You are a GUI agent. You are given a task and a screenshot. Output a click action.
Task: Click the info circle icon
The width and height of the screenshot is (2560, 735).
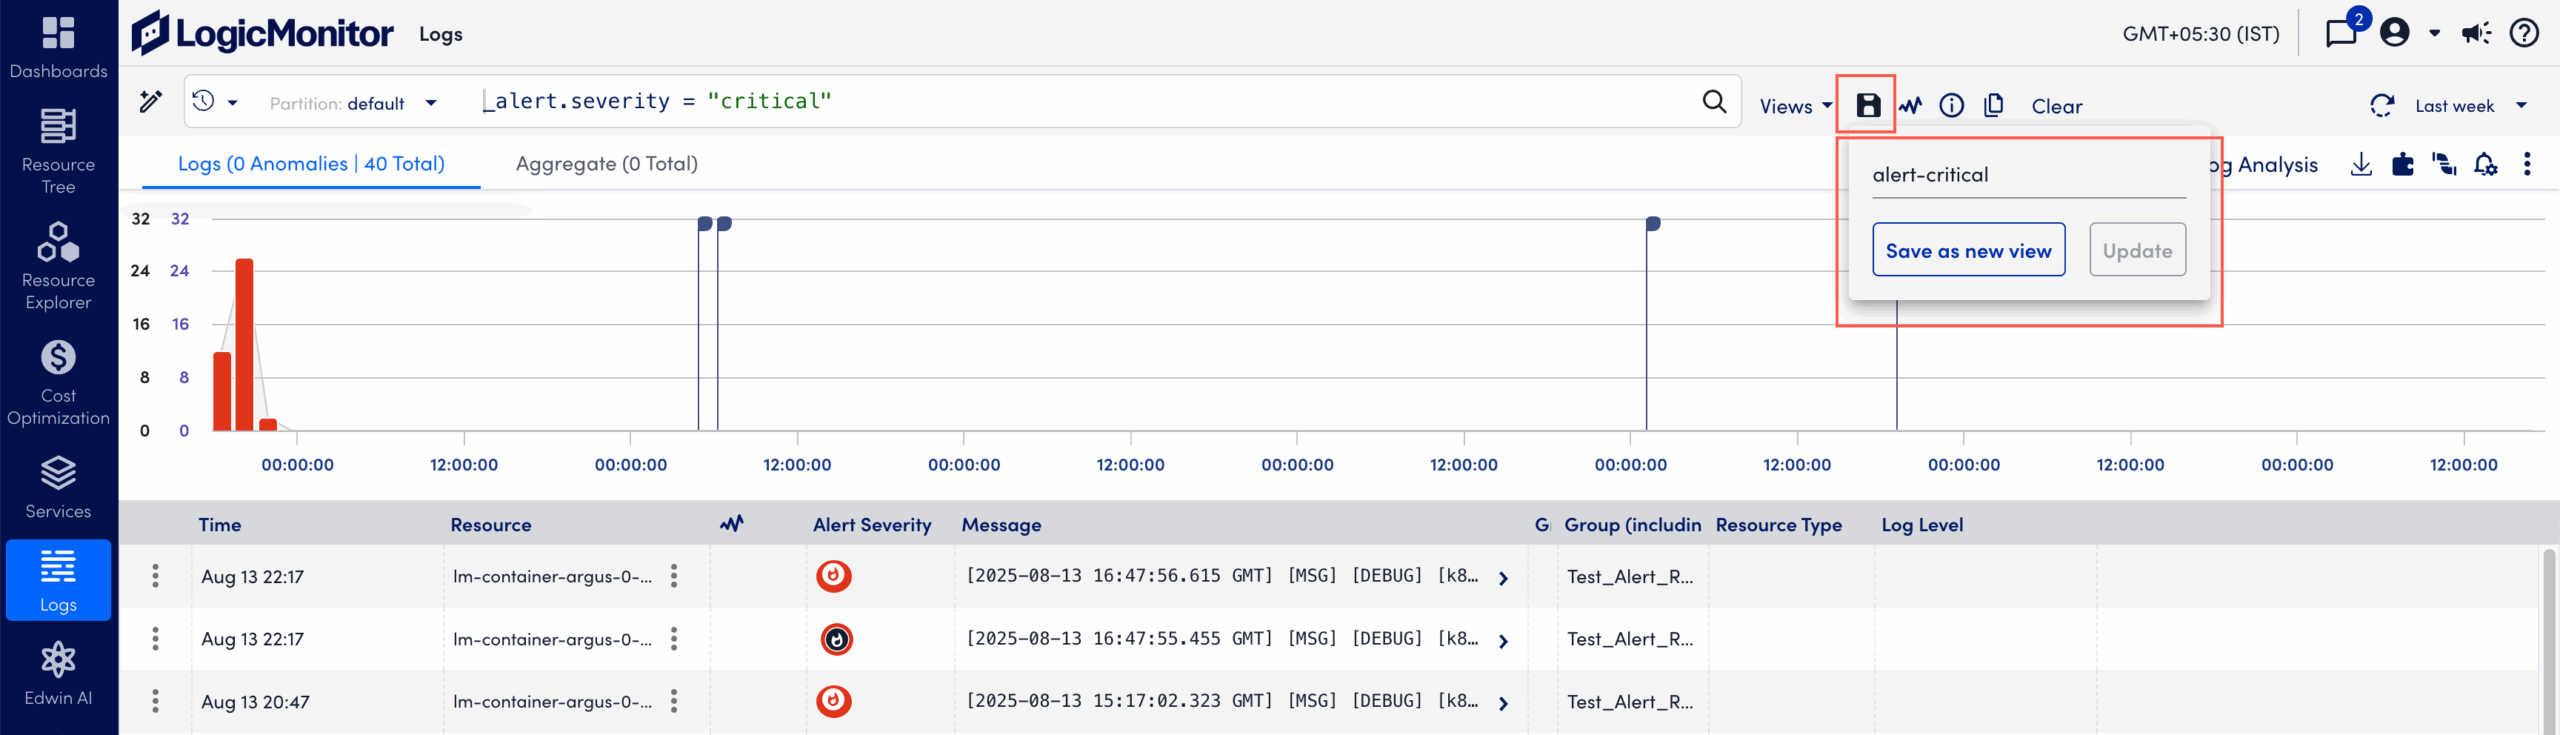[x=1952, y=105]
